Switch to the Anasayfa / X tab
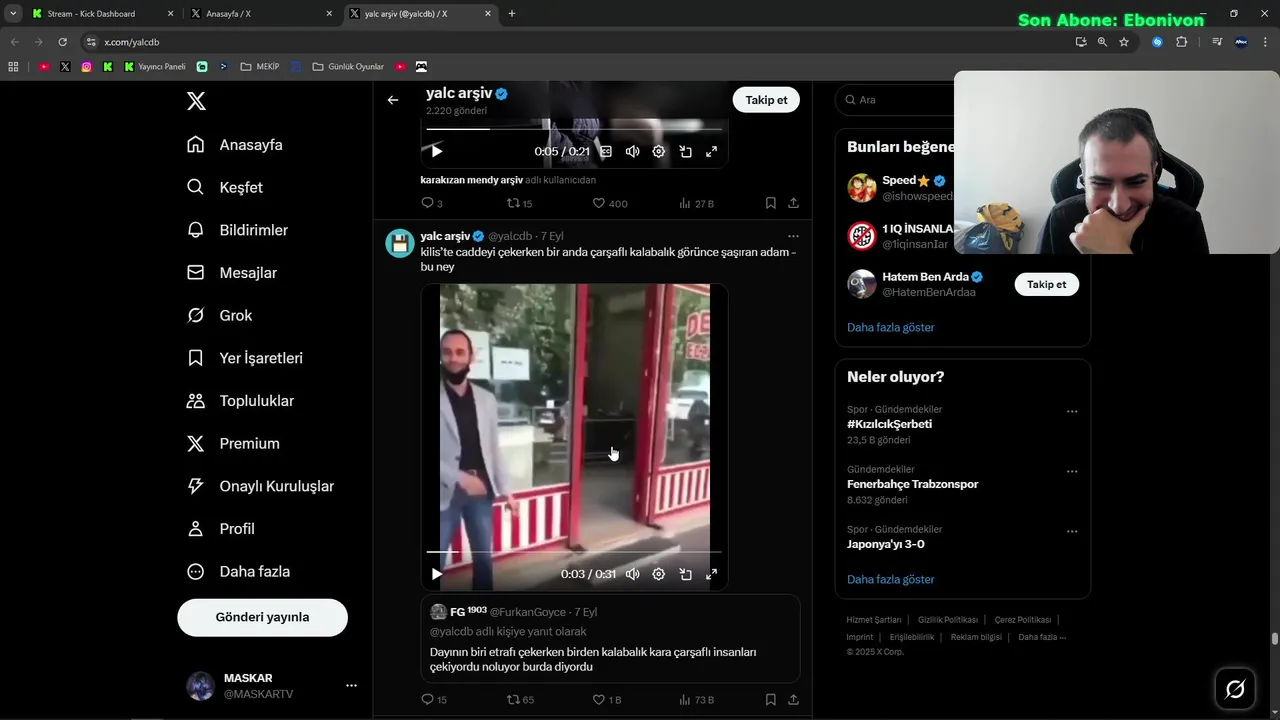 (x=262, y=14)
